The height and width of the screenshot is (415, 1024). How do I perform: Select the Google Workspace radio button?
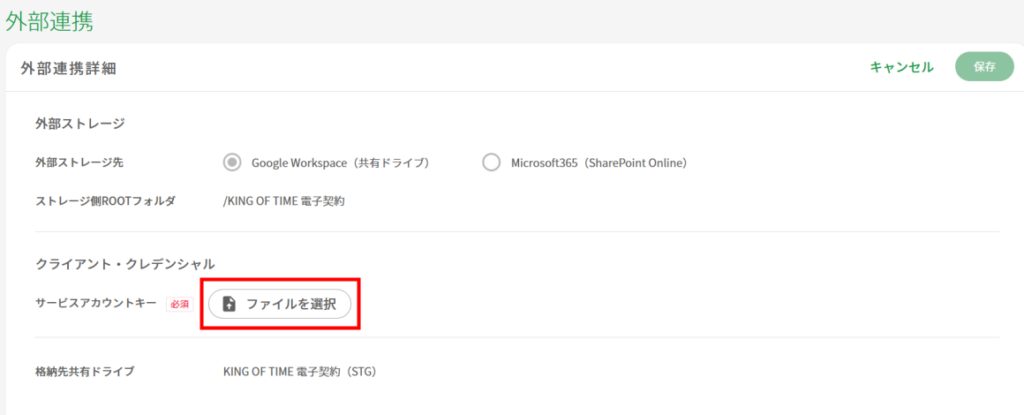pyautogui.click(x=232, y=163)
